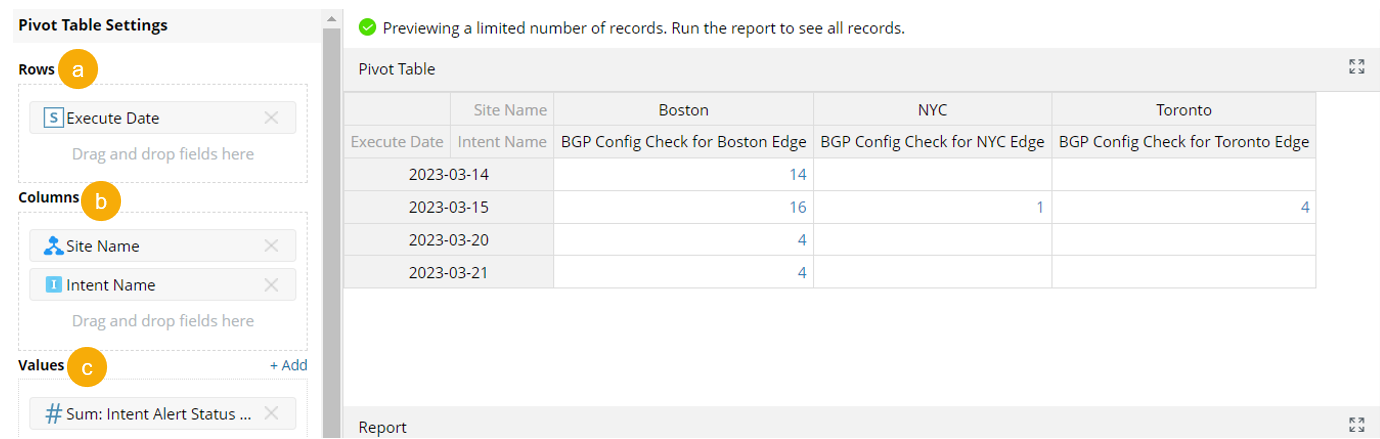Remove Sum Intent Alert Status value

coord(271,414)
